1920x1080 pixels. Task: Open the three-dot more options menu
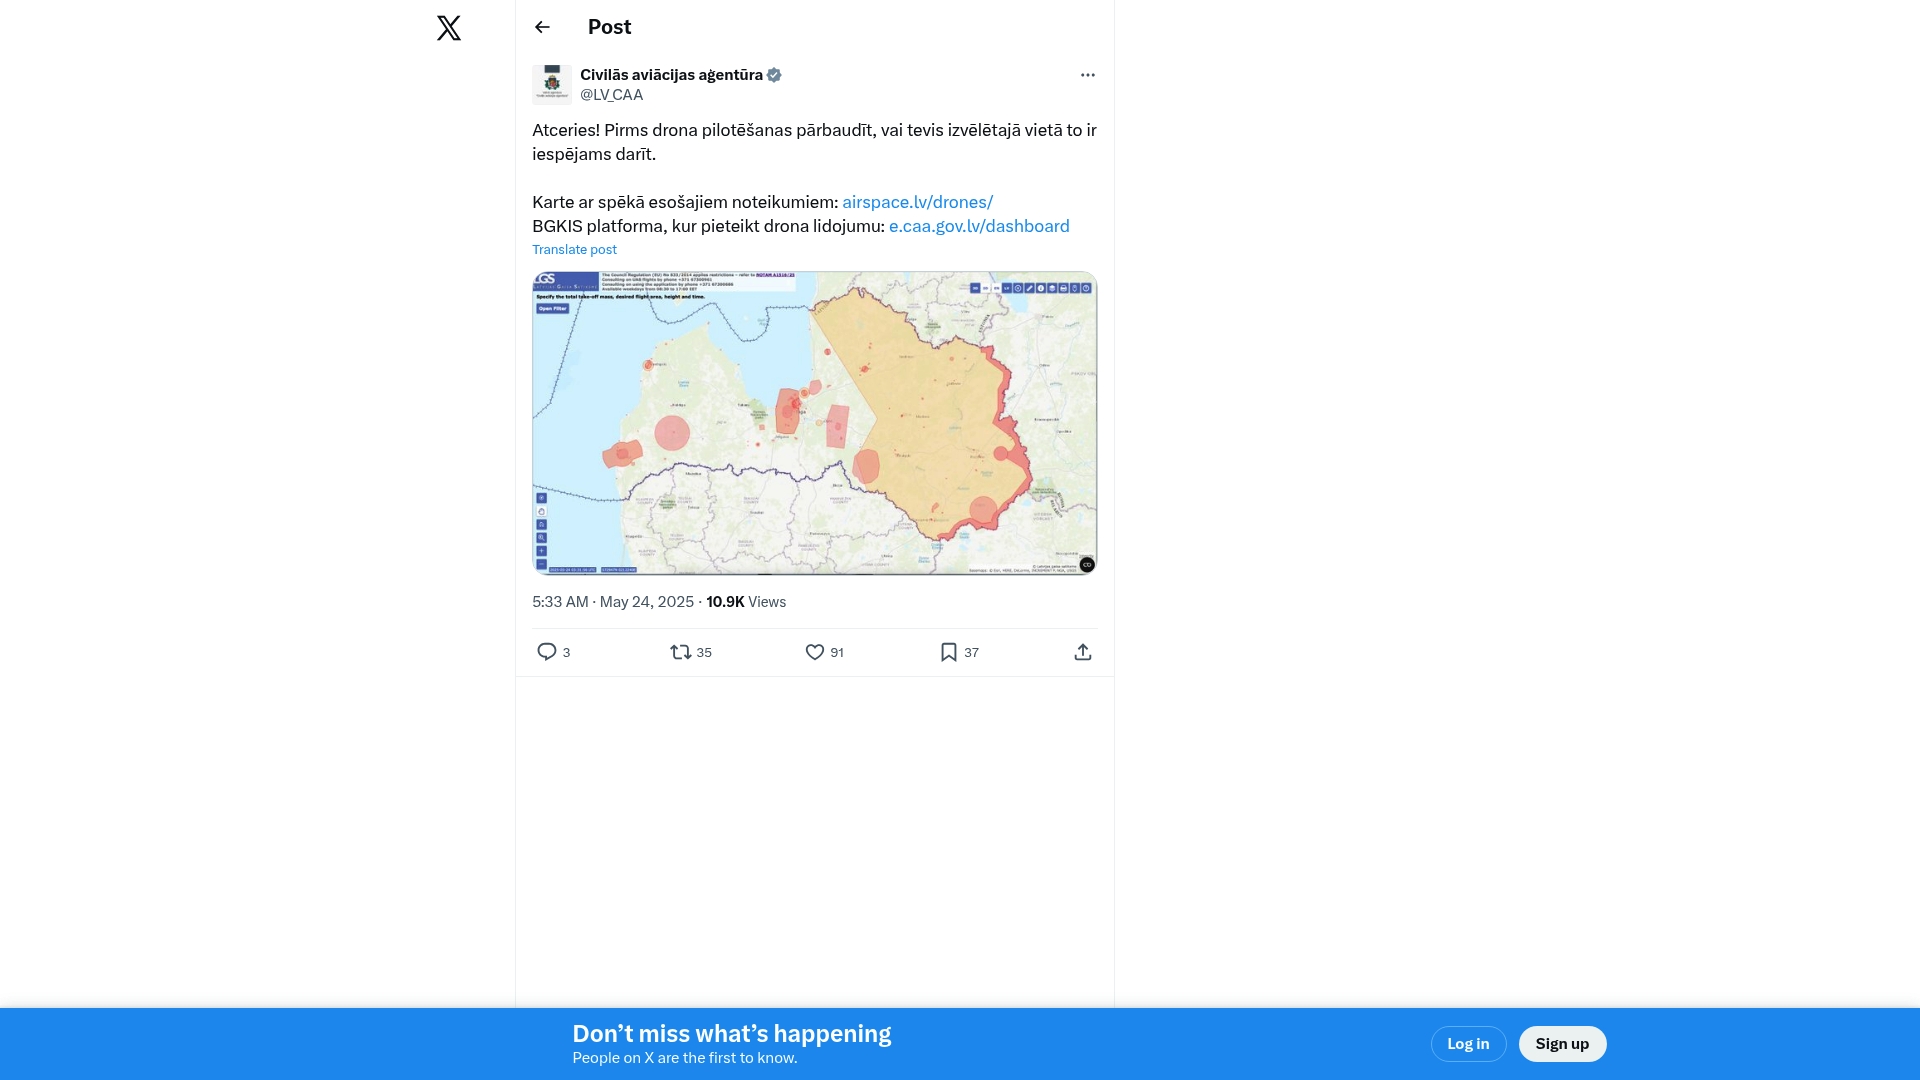pos(1088,75)
